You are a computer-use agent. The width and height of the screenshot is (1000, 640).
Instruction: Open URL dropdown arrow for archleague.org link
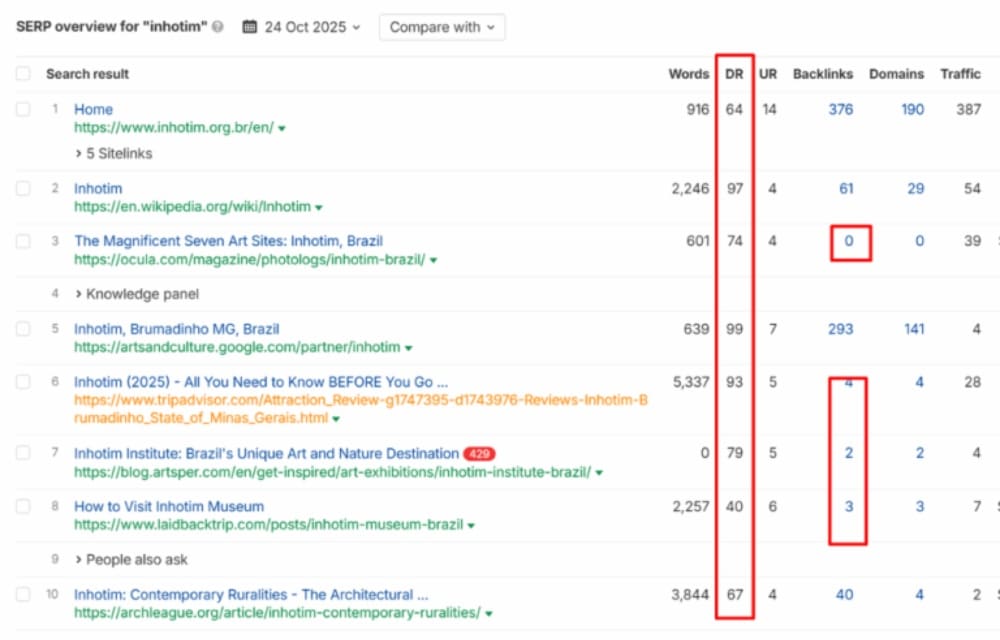[x=489, y=613]
